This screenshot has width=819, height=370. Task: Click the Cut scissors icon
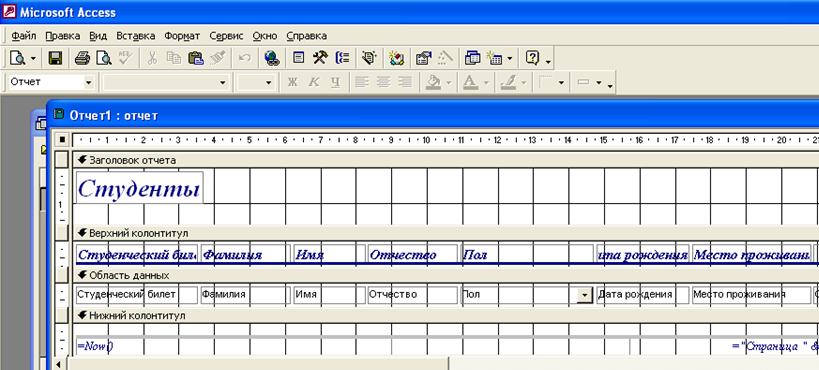click(151, 57)
